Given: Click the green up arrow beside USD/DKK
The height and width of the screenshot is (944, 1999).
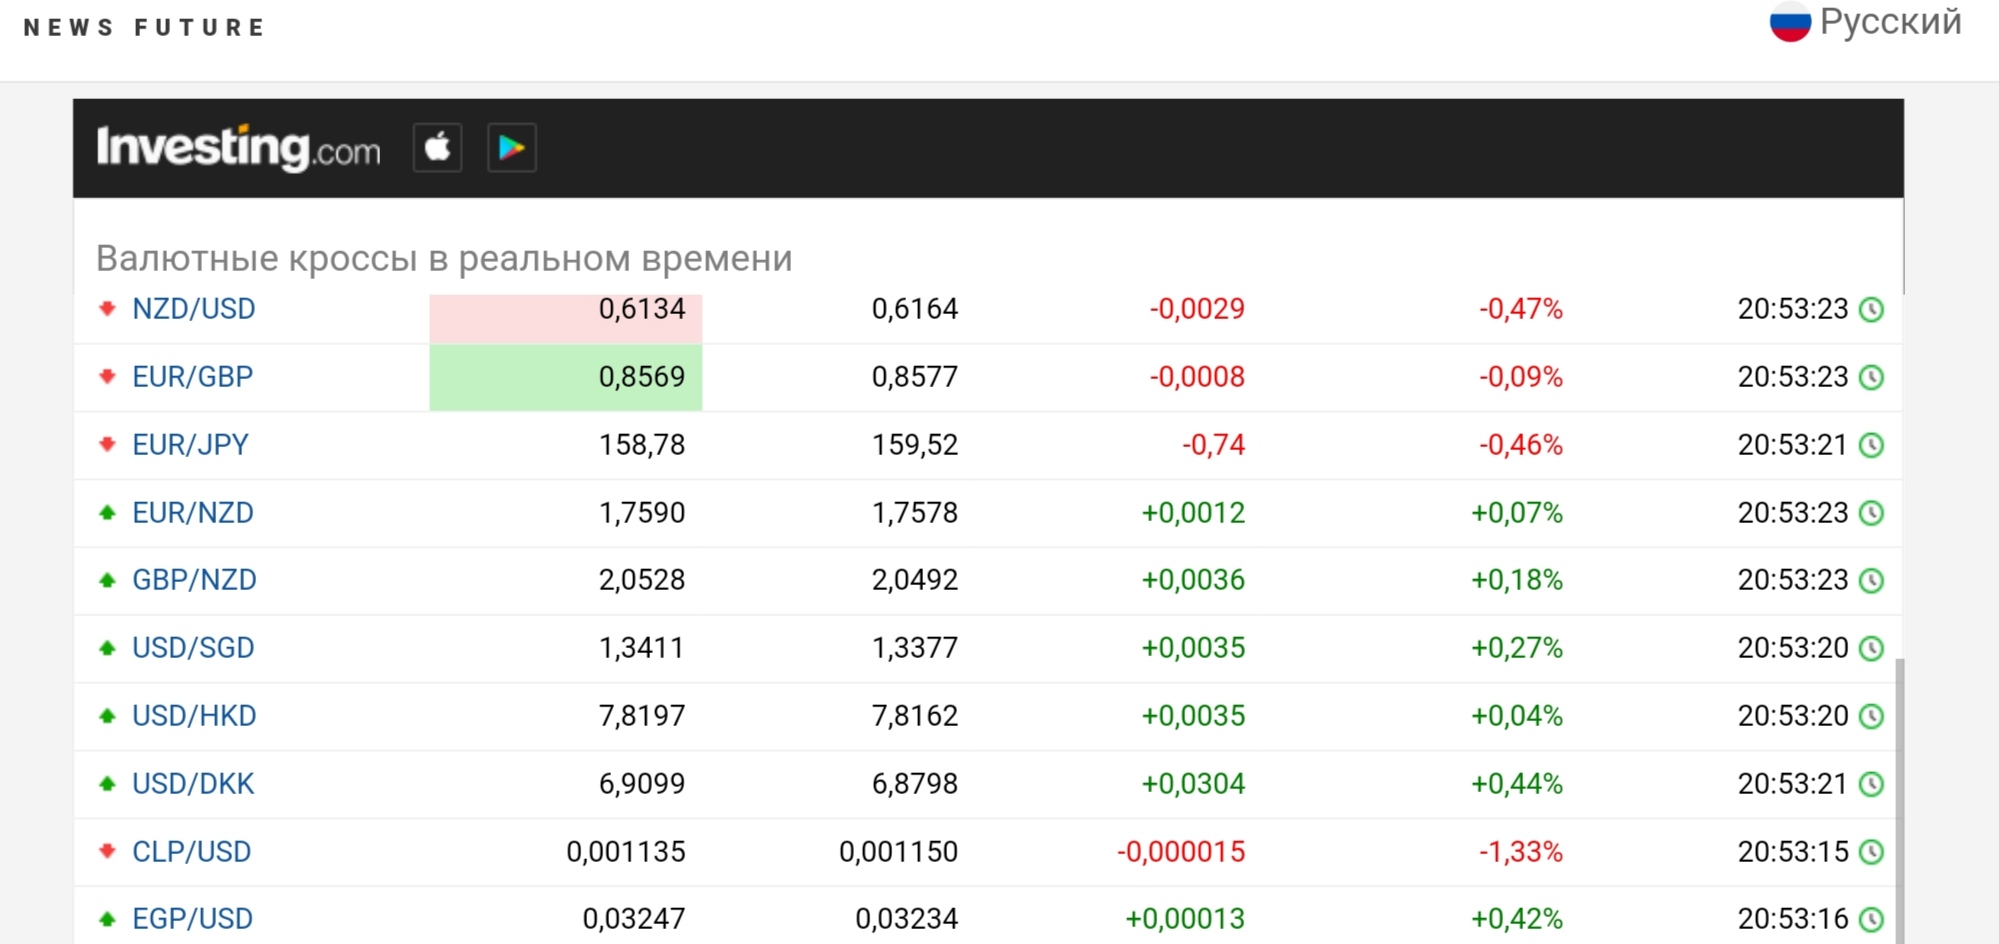Looking at the screenshot, I should pyautogui.click(x=107, y=783).
